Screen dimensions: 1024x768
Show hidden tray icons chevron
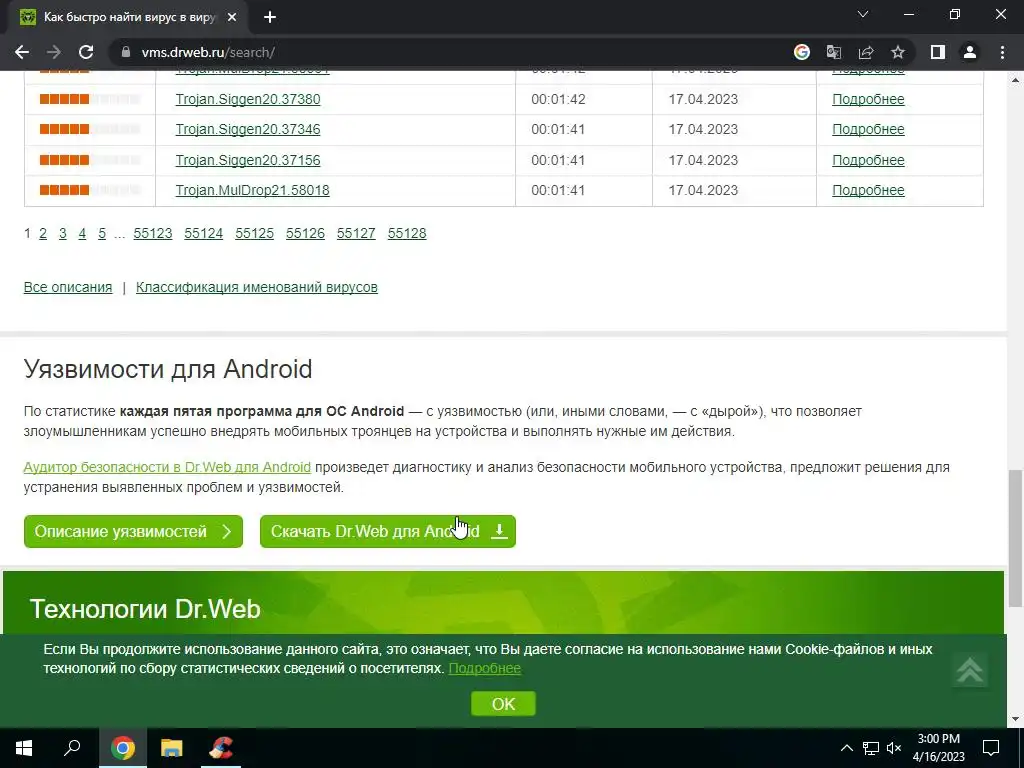tap(846, 748)
